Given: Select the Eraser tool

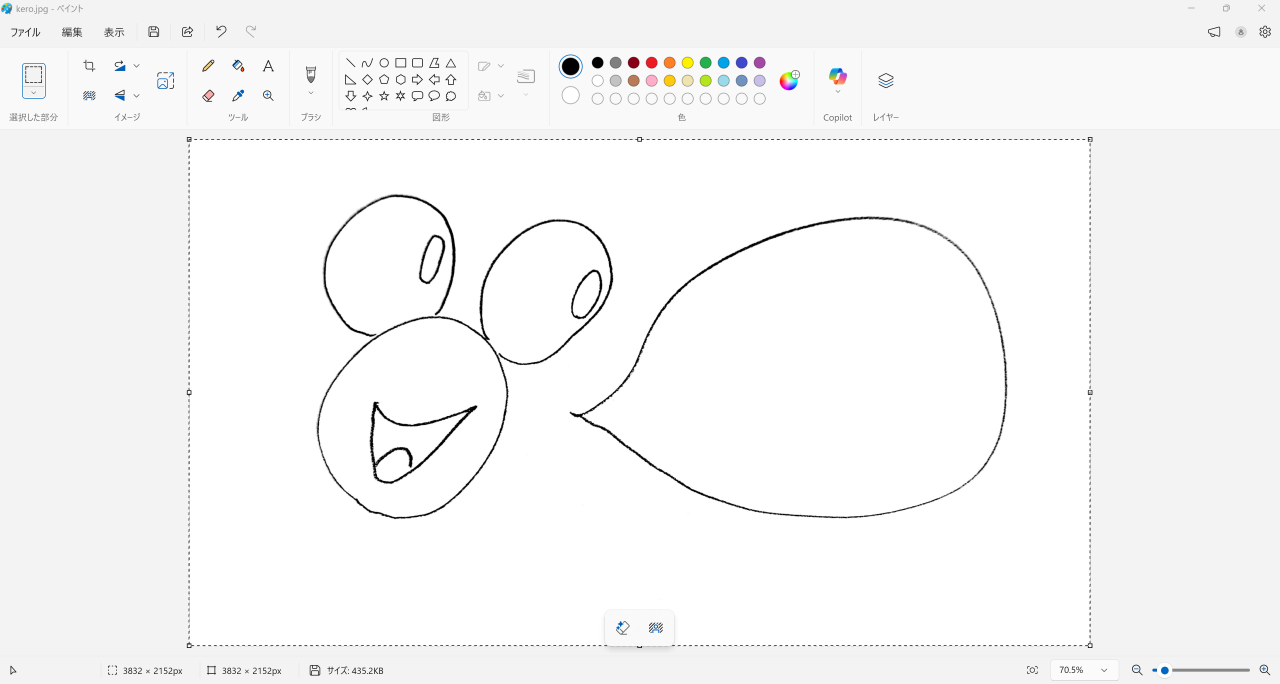Looking at the screenshot, I should 208,96.
